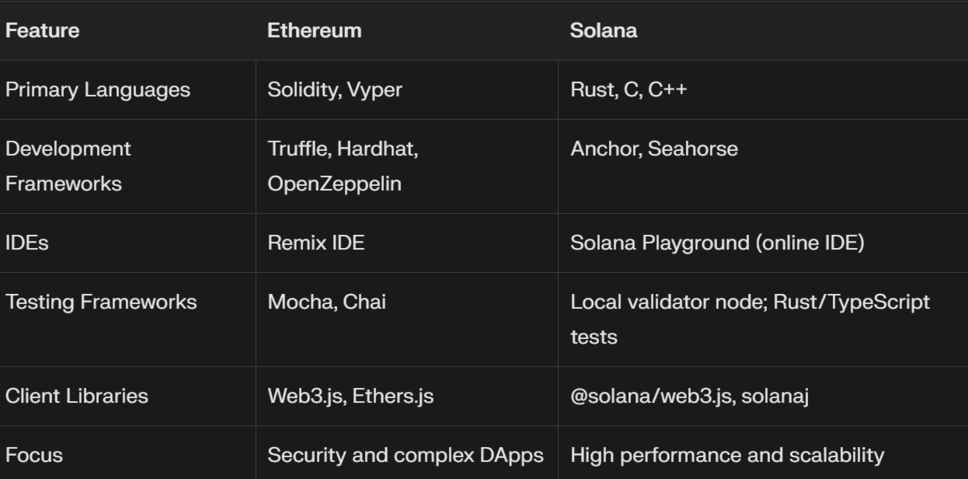Click the Solidity, Vyper cell
The width and height of the screenshot is (968, 479).
coord(335,90)
